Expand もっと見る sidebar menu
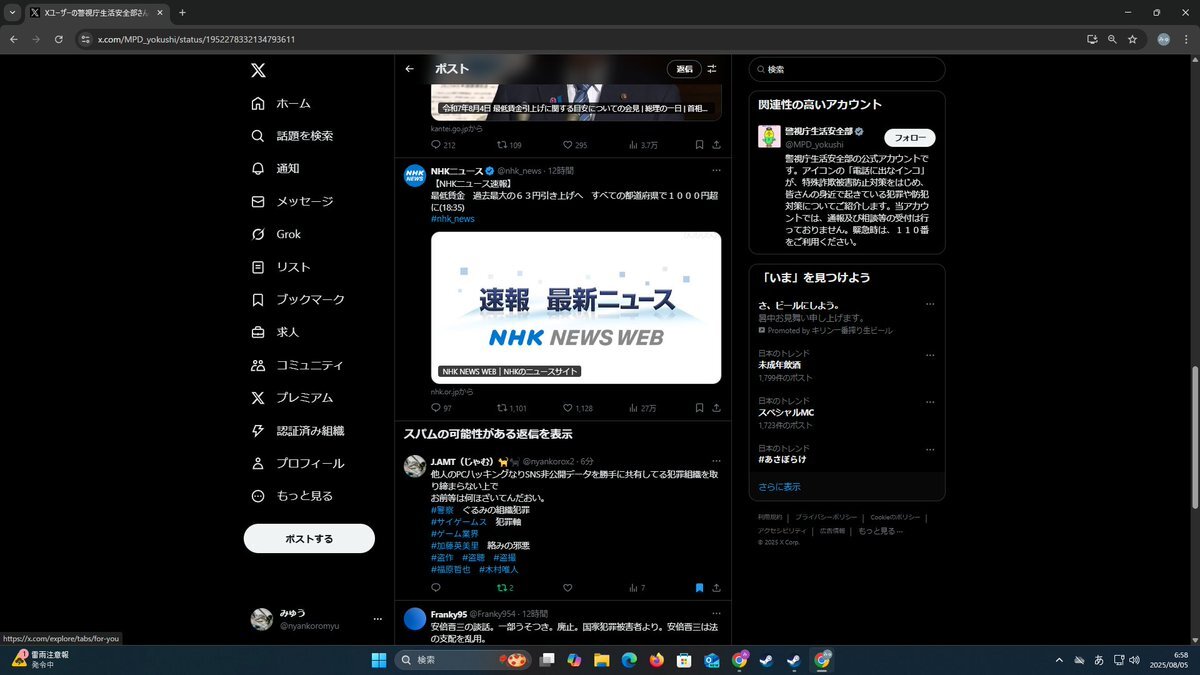1200x675 pixels. pos(292,496)
